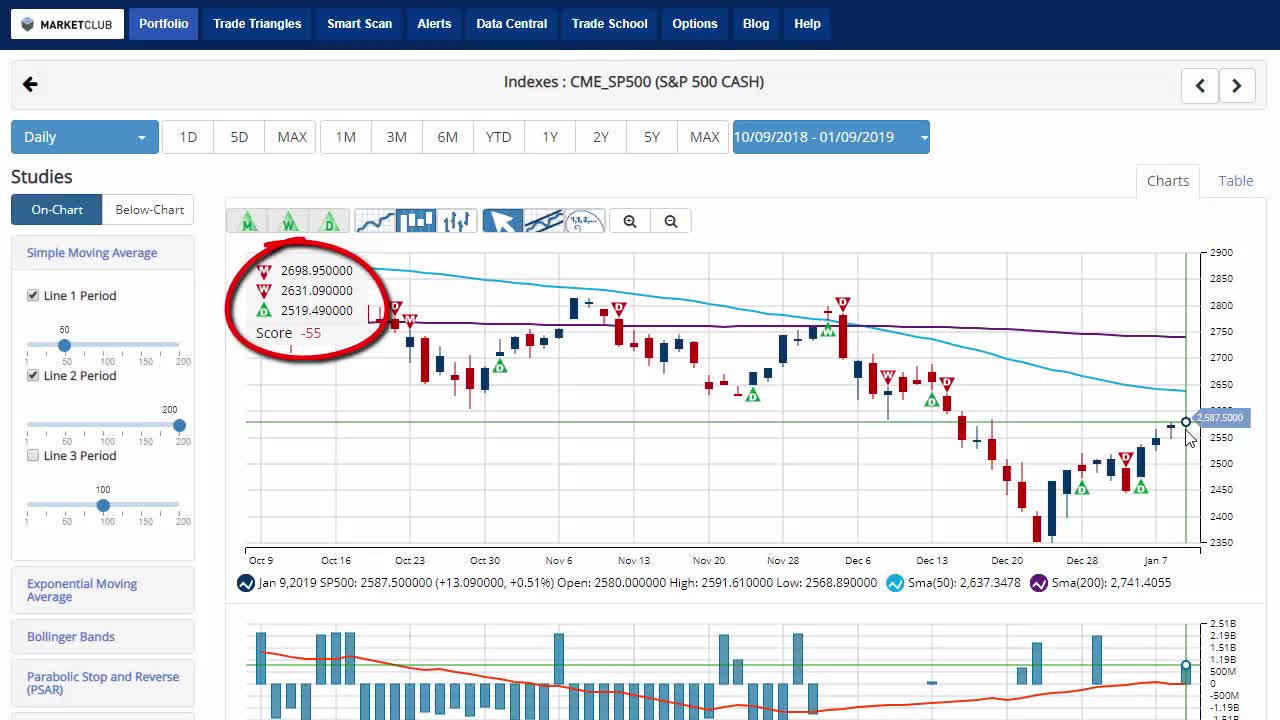Open the Help menu item

[807, 24]
